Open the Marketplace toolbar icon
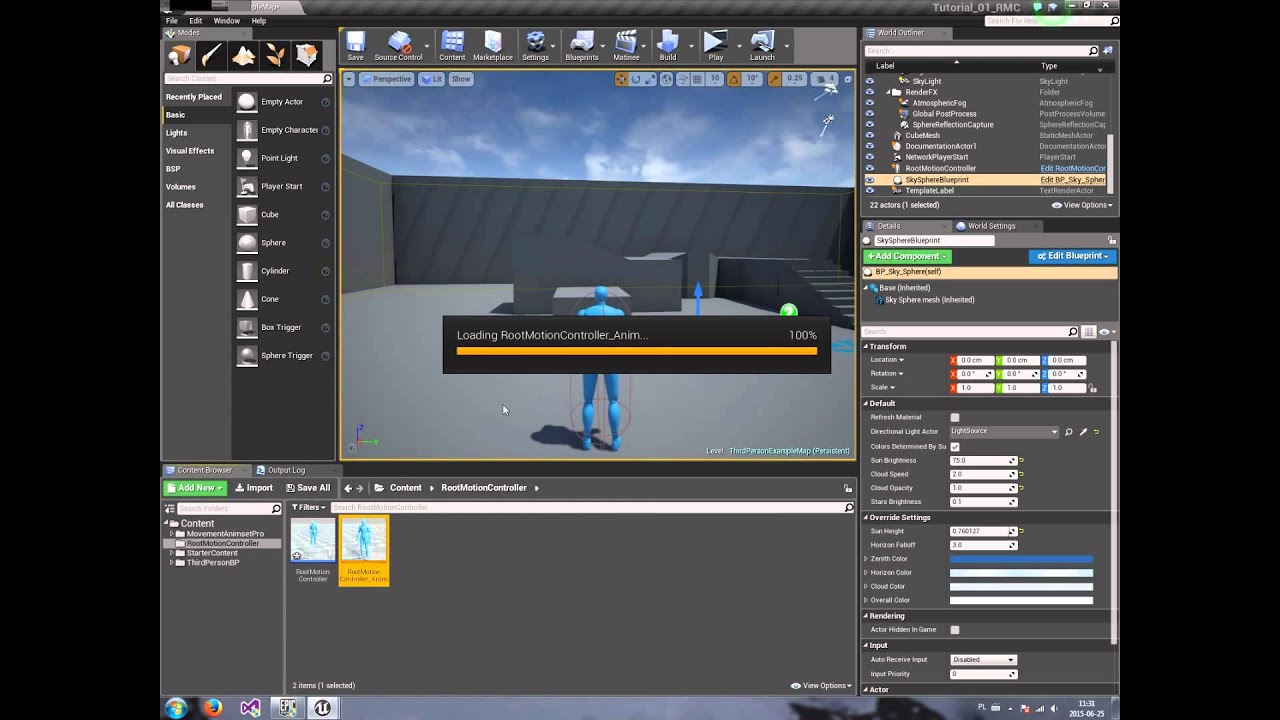The image size is (1280, 720). tap(492, 46)
